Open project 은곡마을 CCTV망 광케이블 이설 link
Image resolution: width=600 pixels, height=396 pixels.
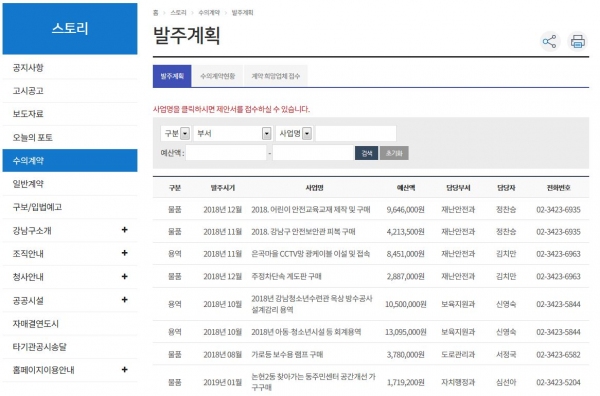pyautogui.click(x=310, y=254)
